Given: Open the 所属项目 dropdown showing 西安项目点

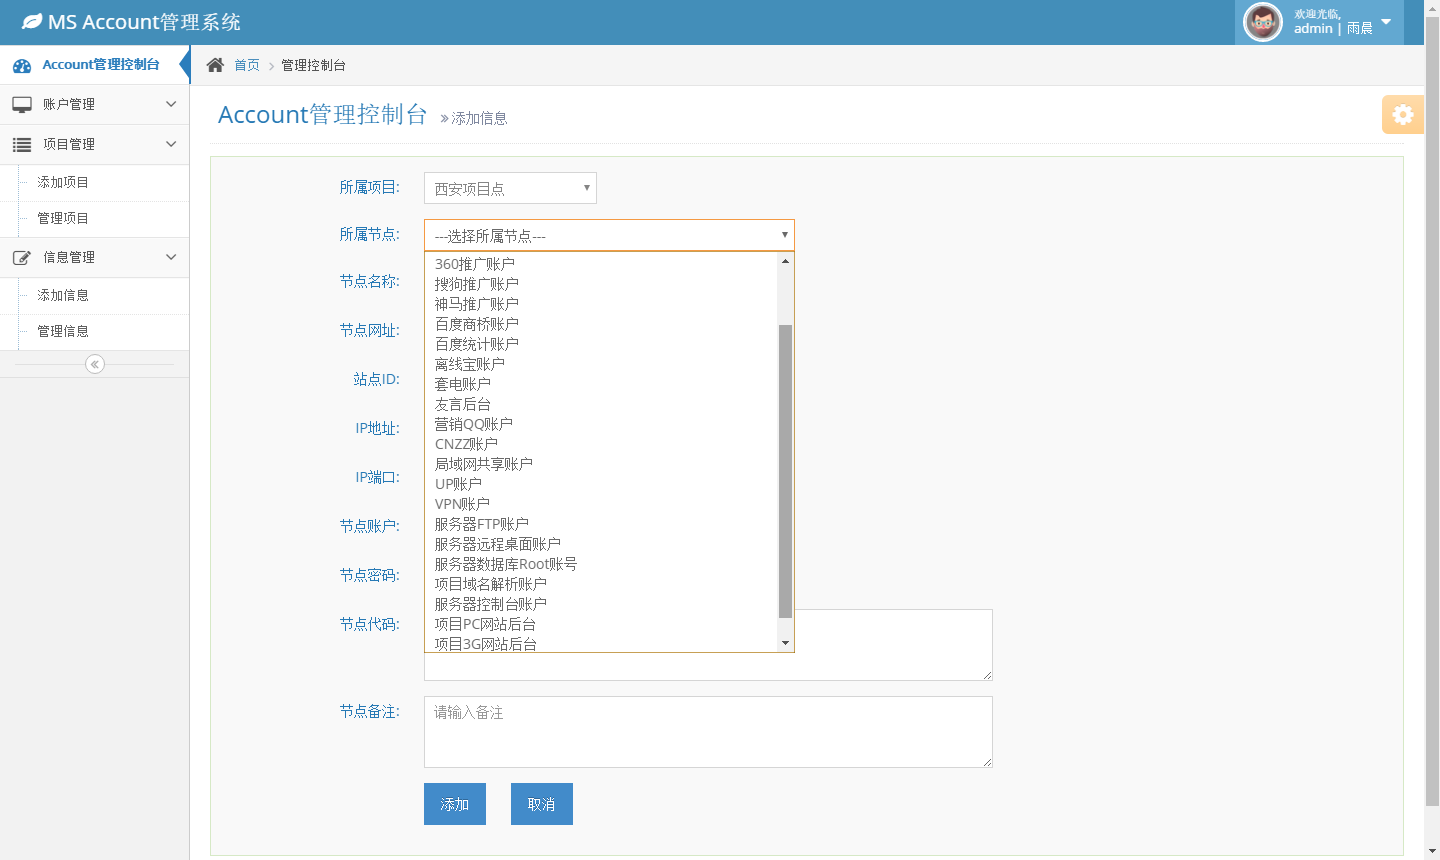Looking at the screenshot, I should tap(510, 188).
